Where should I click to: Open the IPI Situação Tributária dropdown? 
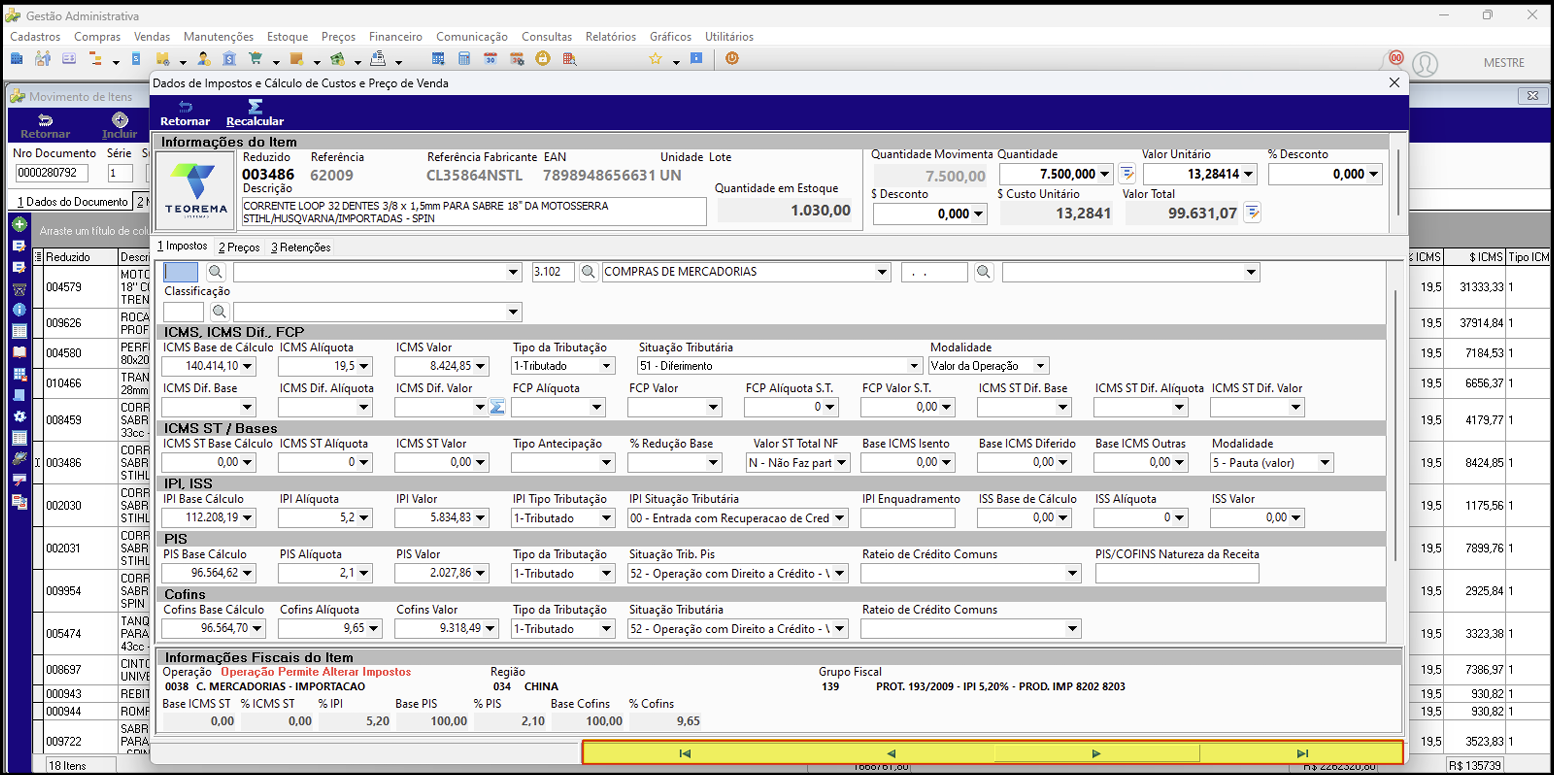tap(840, 518)
